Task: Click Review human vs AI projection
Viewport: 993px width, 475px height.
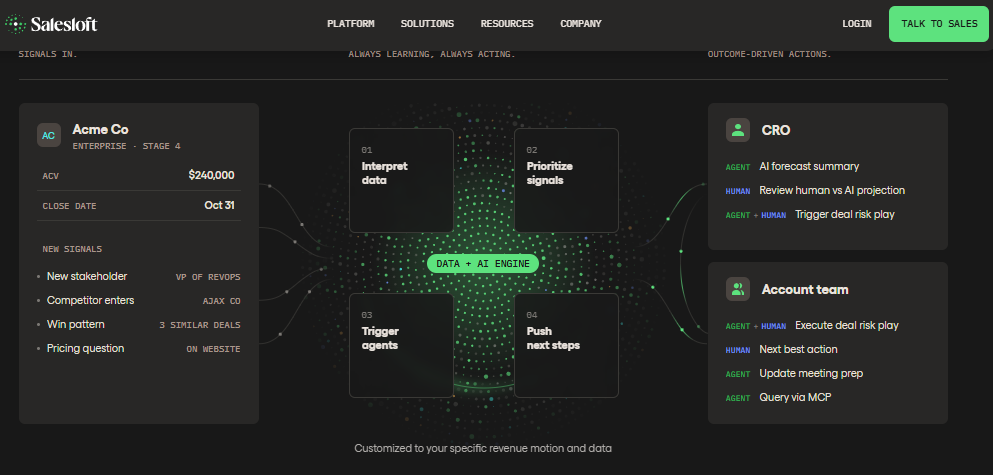Action: click(832, 191)
